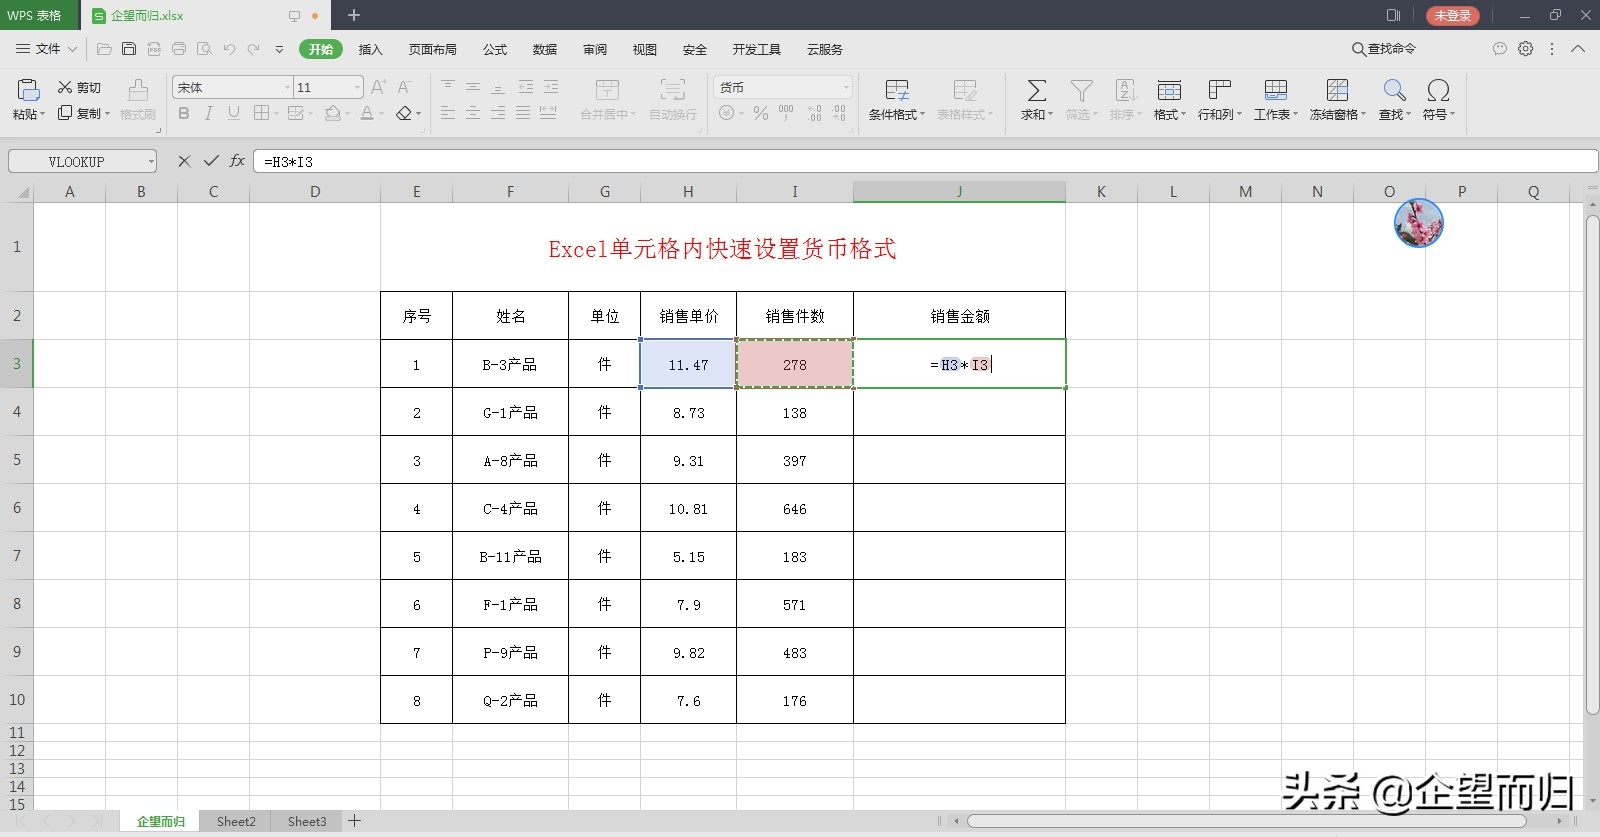Collapse the ribbon with the chevron

tap(1578, 48)
